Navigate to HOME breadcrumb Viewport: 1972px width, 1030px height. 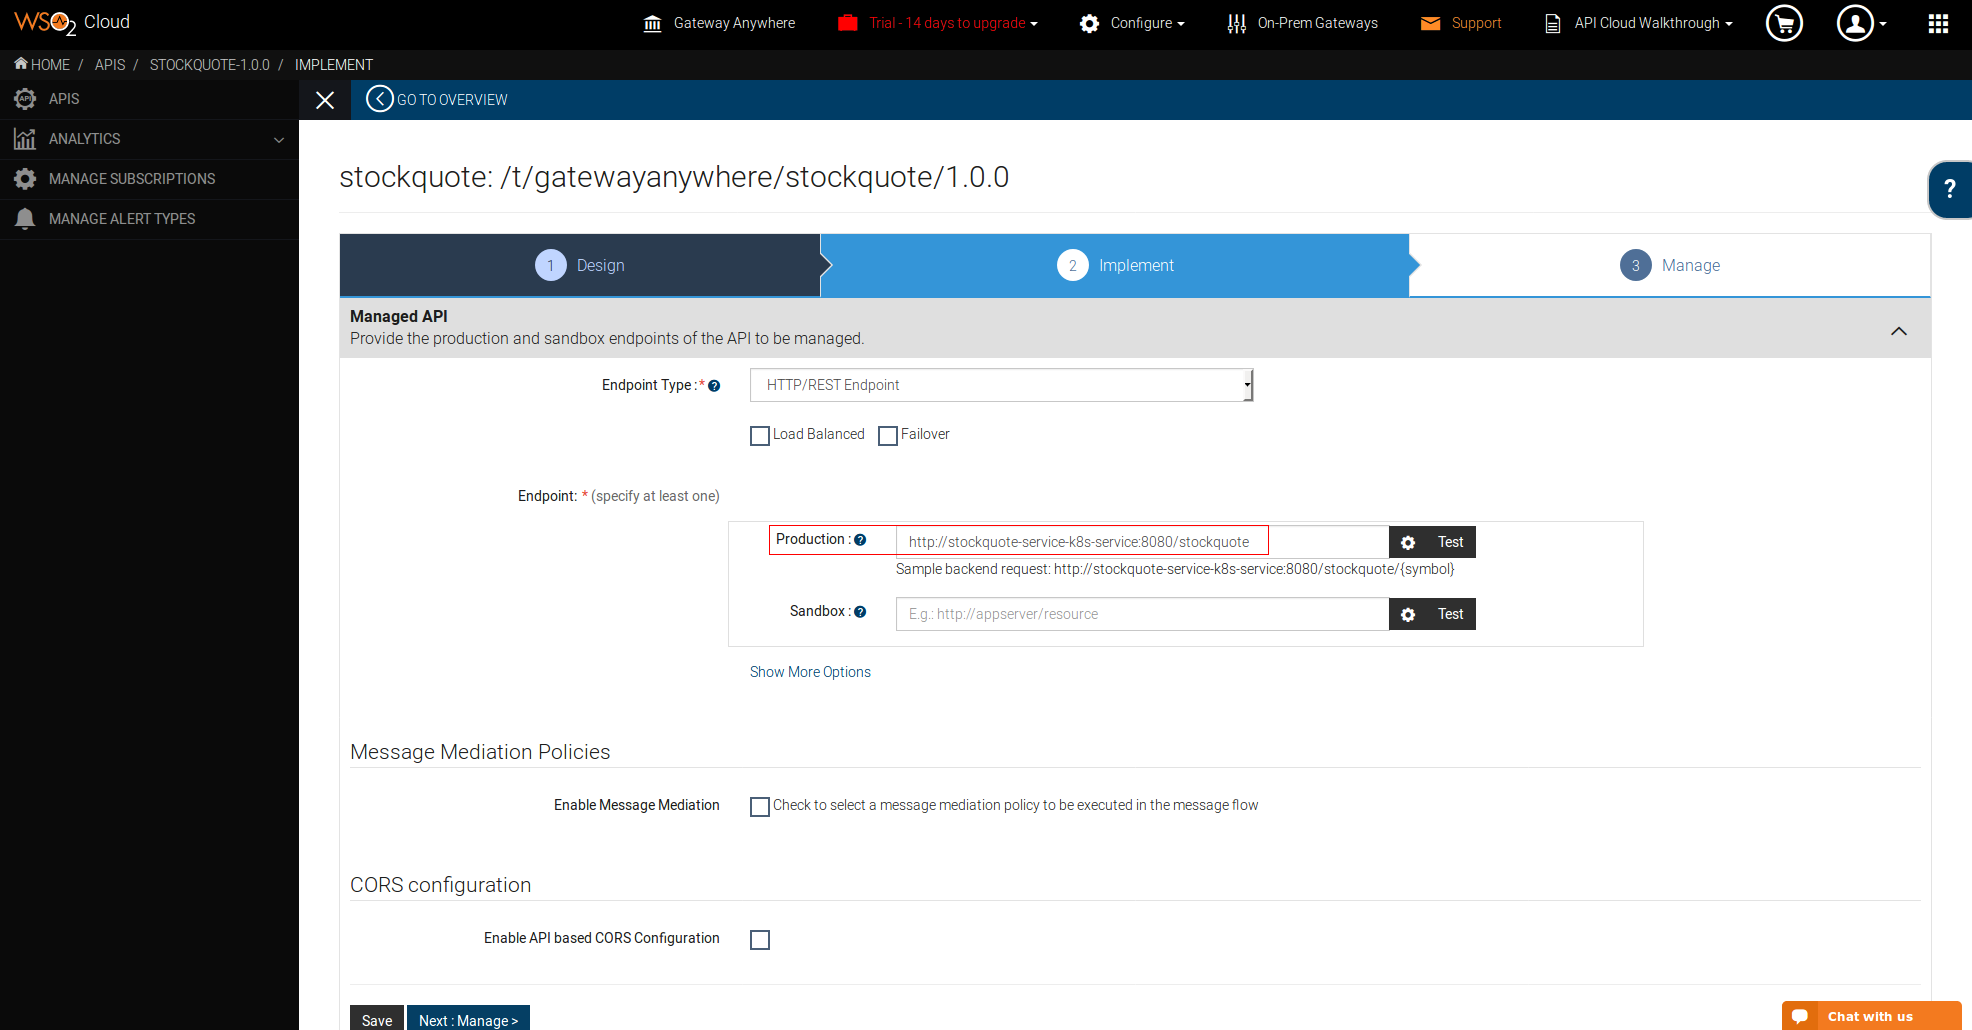[50, 65]
